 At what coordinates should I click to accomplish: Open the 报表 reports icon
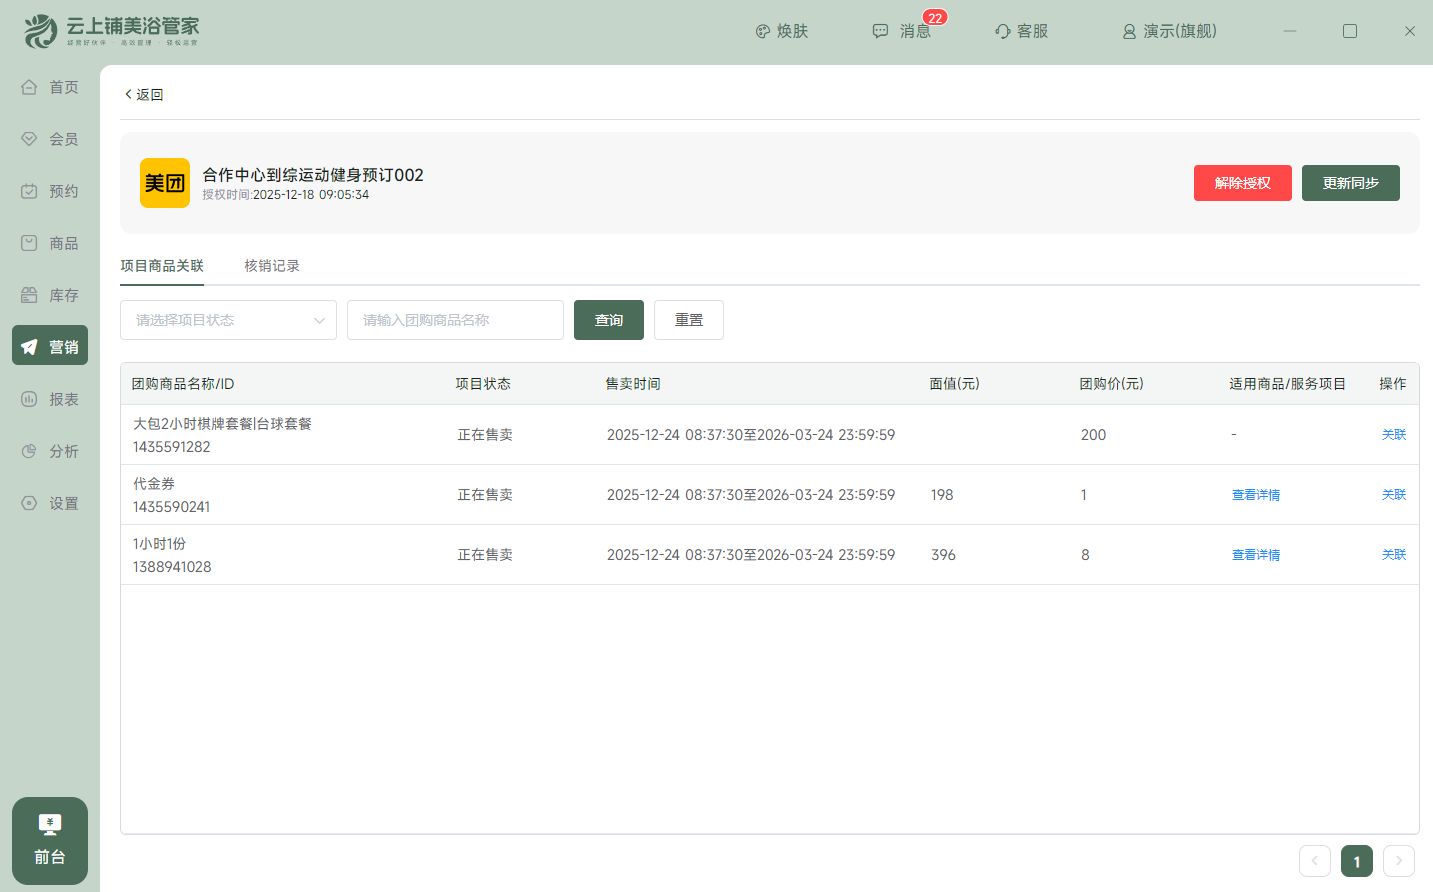pyautogui.click(x=30, y=400)
